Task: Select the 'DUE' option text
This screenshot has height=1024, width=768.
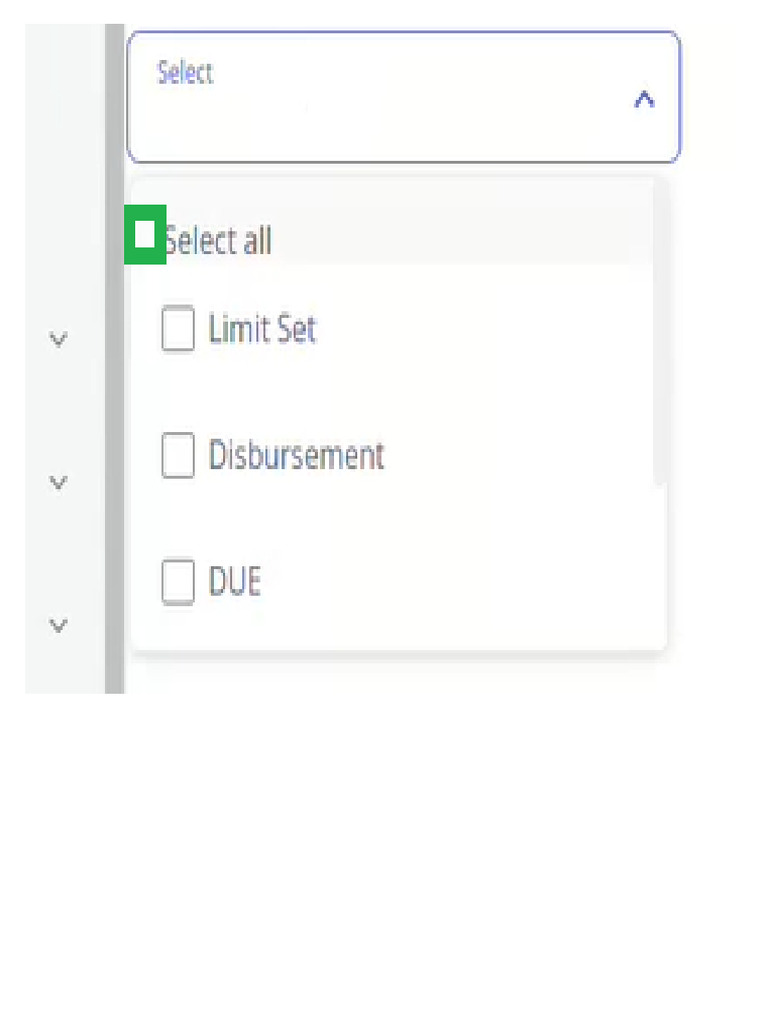Action: click(235, 582)
